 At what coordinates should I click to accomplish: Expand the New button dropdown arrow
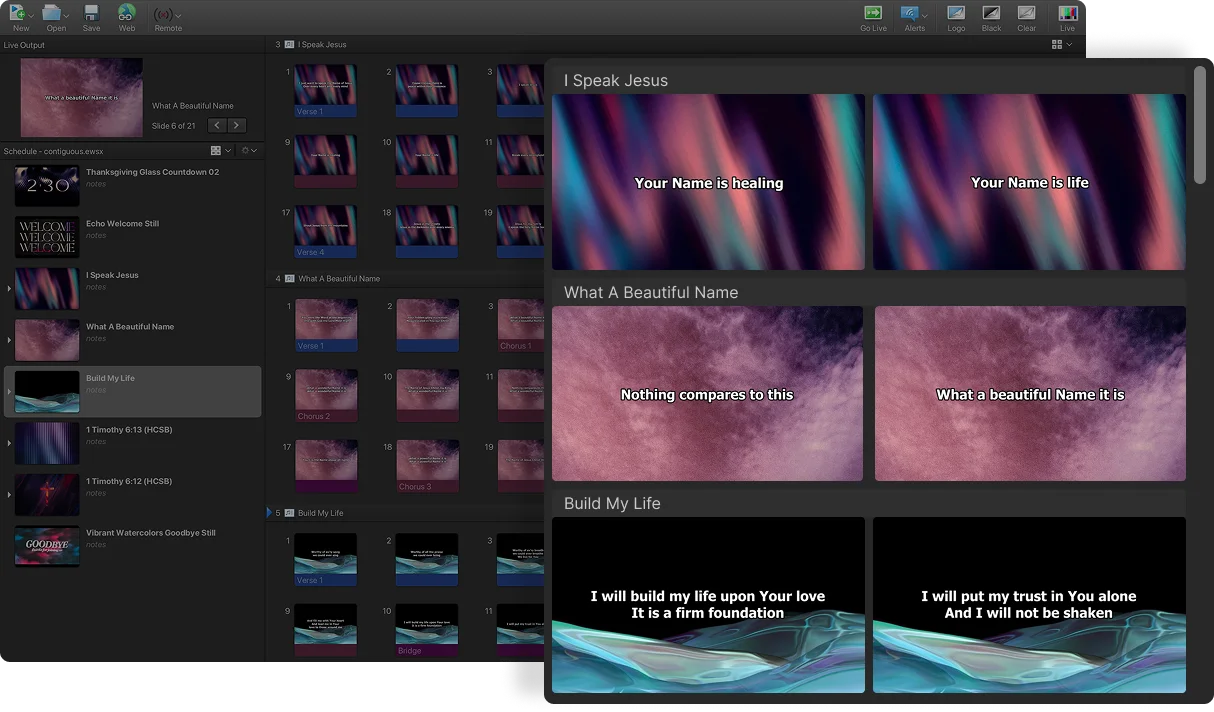point(31,14)
